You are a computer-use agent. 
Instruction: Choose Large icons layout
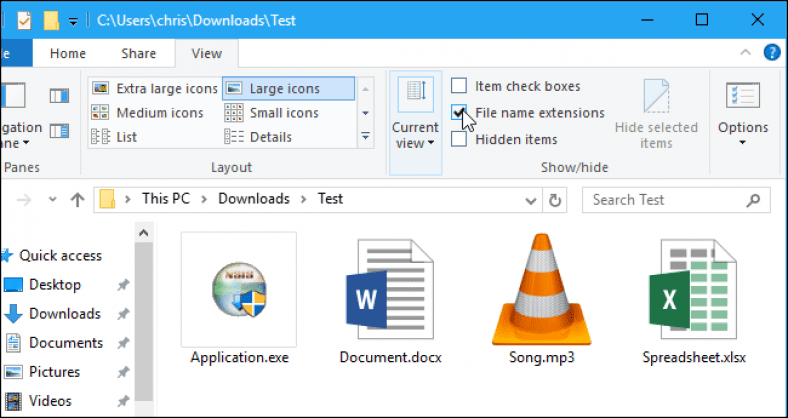coord(288,88)
